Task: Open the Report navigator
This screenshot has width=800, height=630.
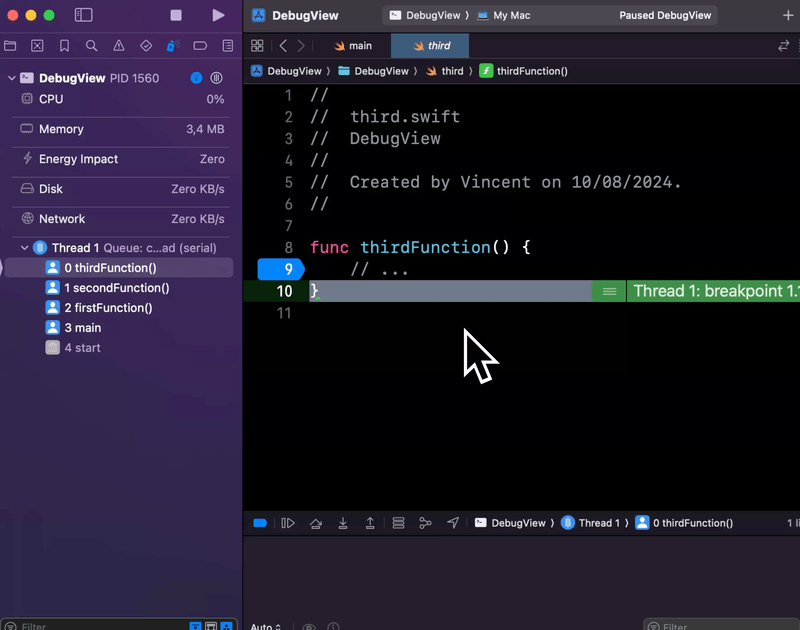Action: click(228, 46)
